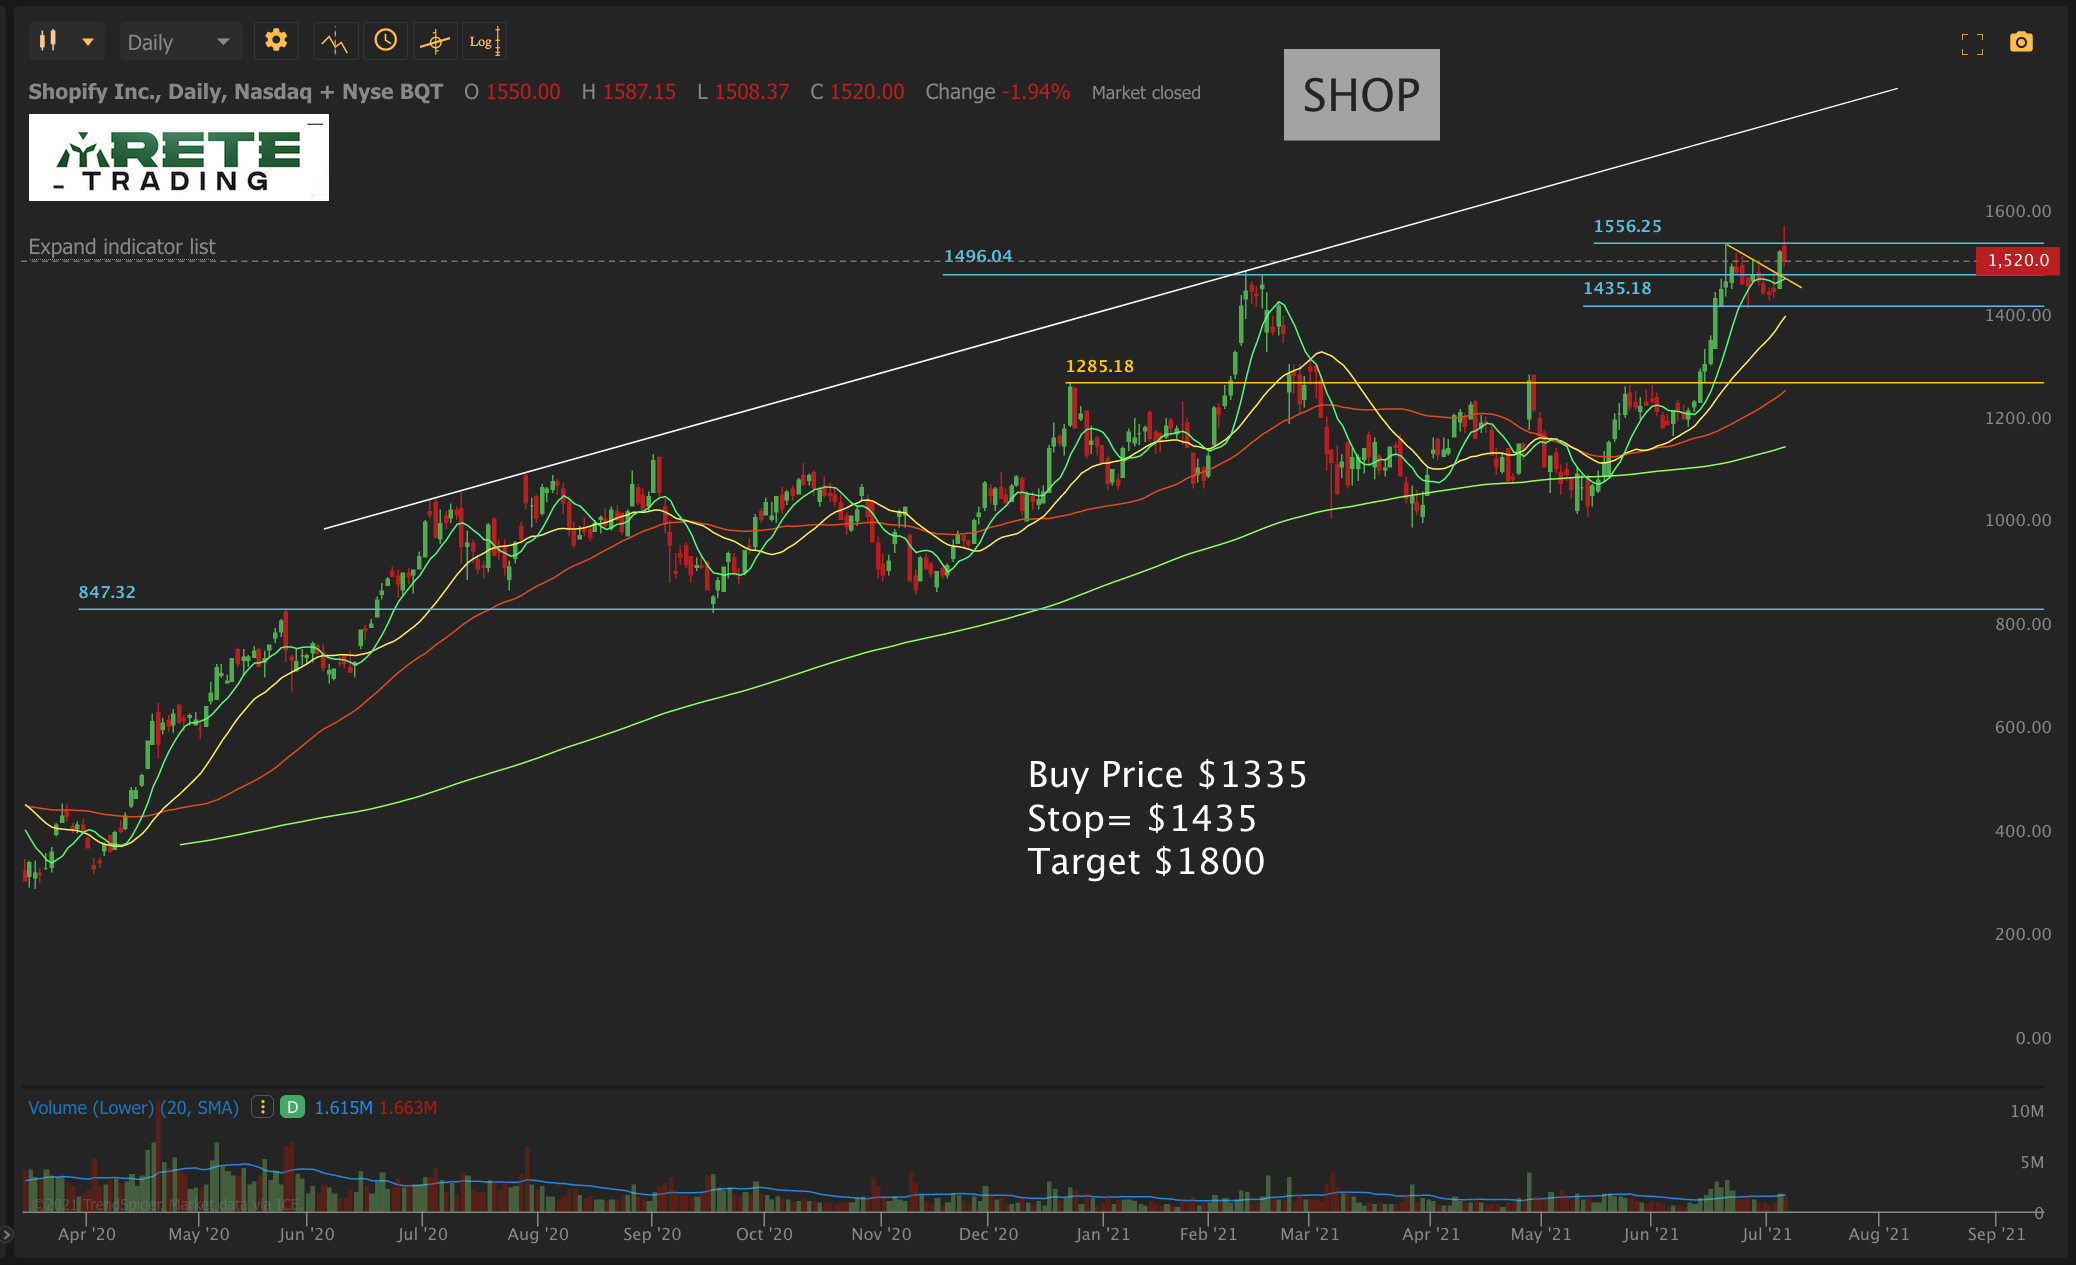Screen dimensions: 2076x1265
Task: Click the 1600.00 price axis label
Action: [2017, 211]
